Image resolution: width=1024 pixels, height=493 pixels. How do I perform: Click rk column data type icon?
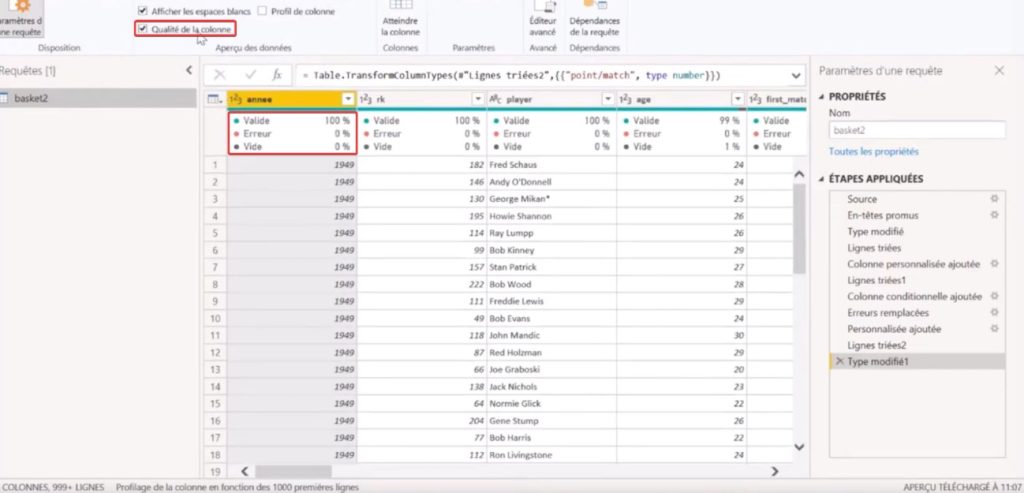[x=366, y=99]
